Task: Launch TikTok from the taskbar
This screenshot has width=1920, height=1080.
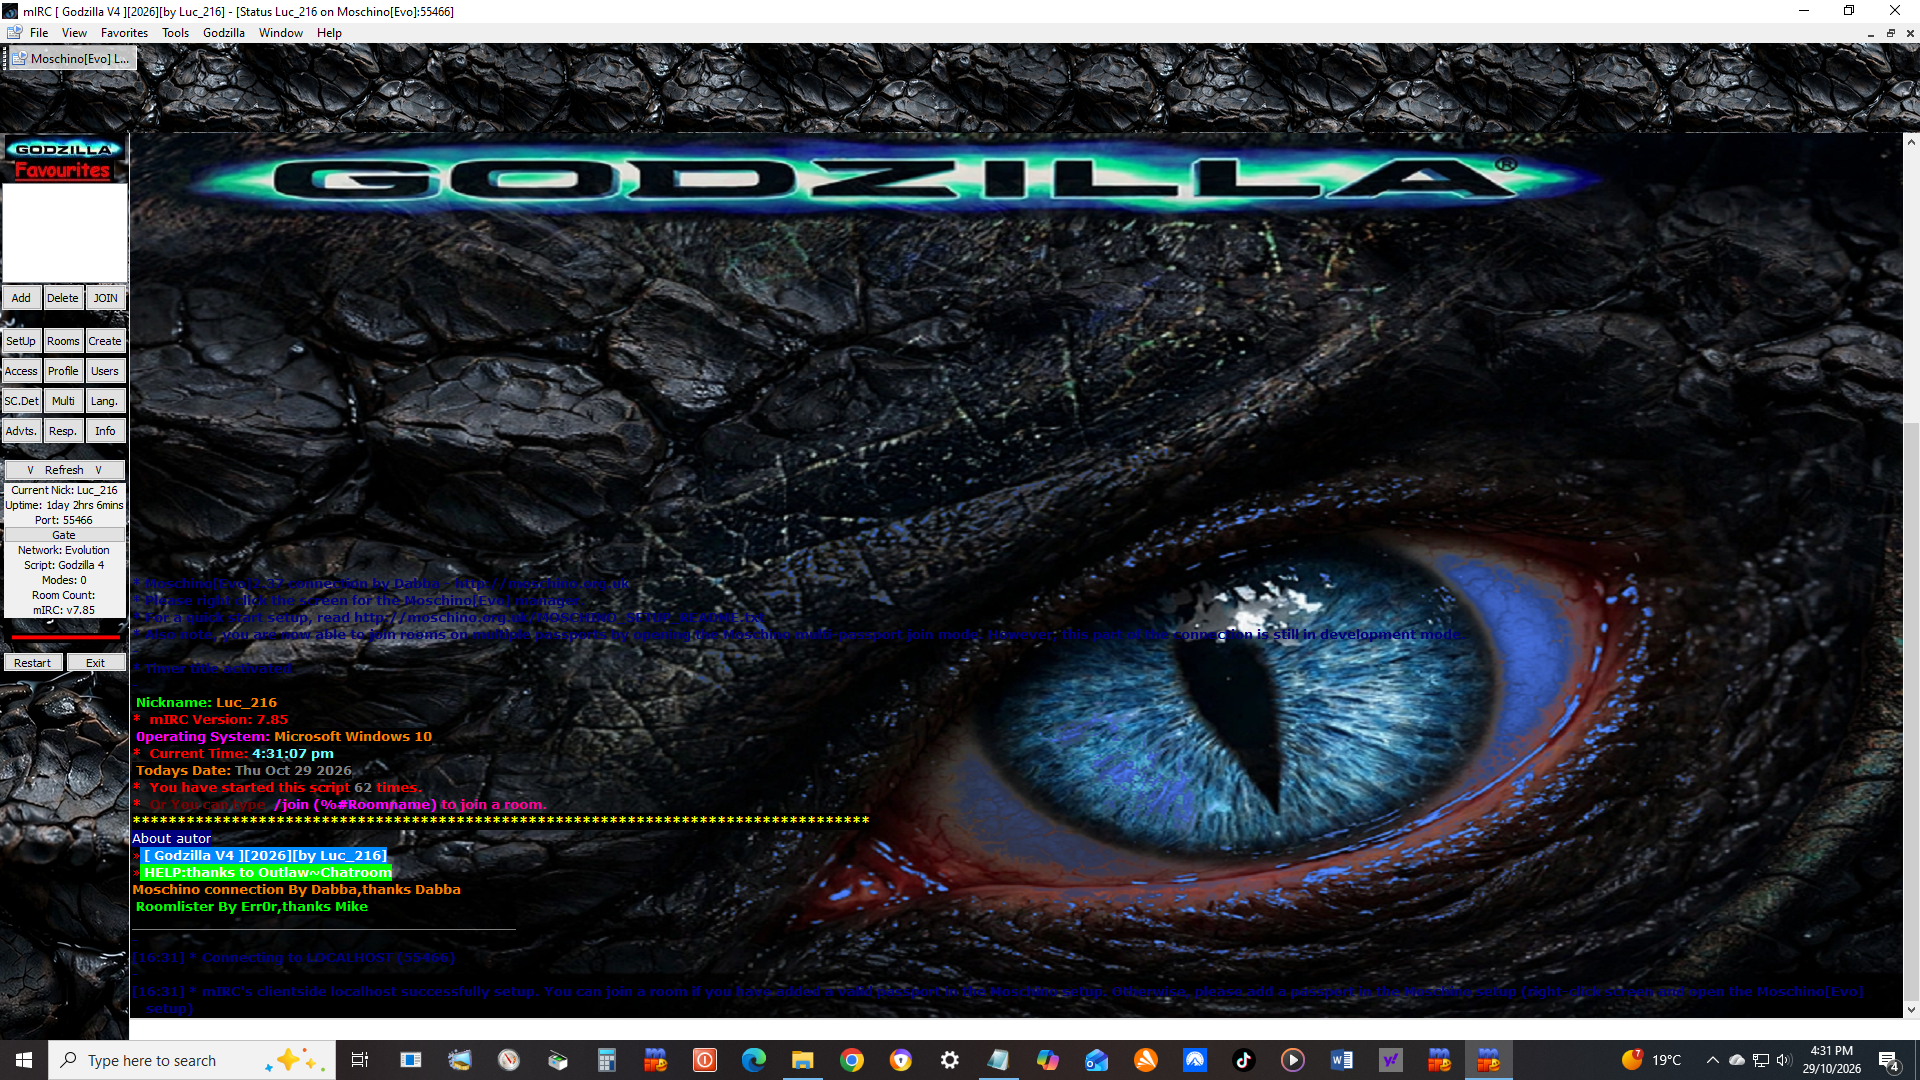Action: [x=1244, y=1060]
